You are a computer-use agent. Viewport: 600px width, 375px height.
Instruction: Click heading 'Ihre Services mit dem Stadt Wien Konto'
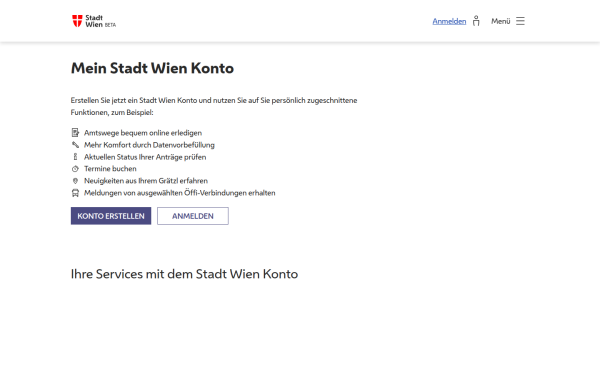184,274
